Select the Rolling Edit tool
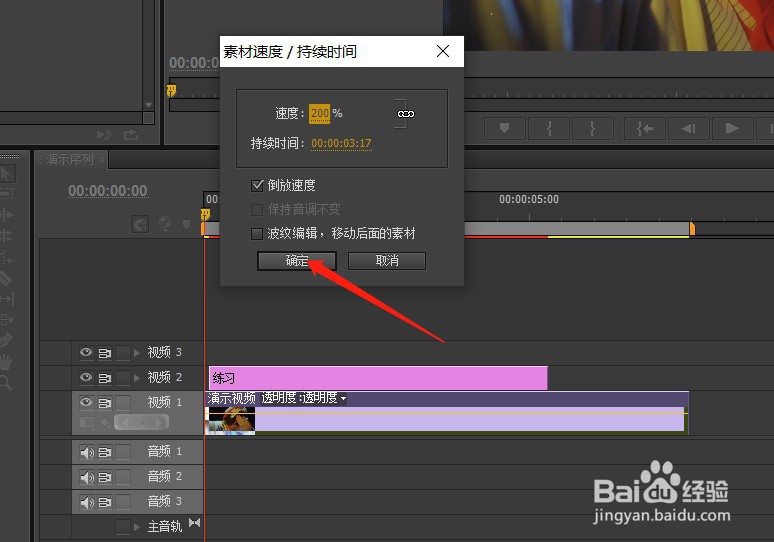Image resolution: width=774 pixels, height=542 pixels. coord(6,235)
